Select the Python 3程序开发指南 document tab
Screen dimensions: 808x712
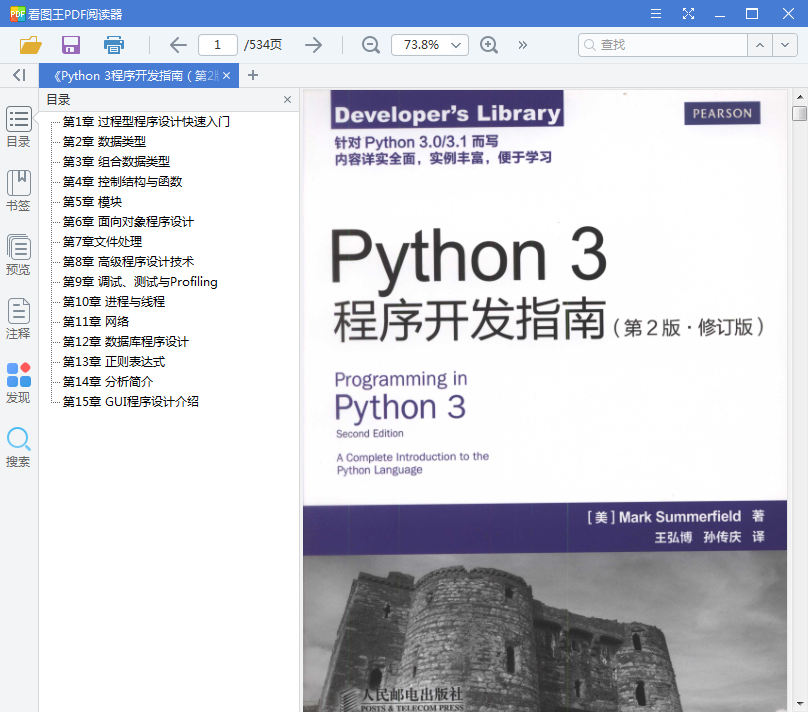tap(137, 76)
